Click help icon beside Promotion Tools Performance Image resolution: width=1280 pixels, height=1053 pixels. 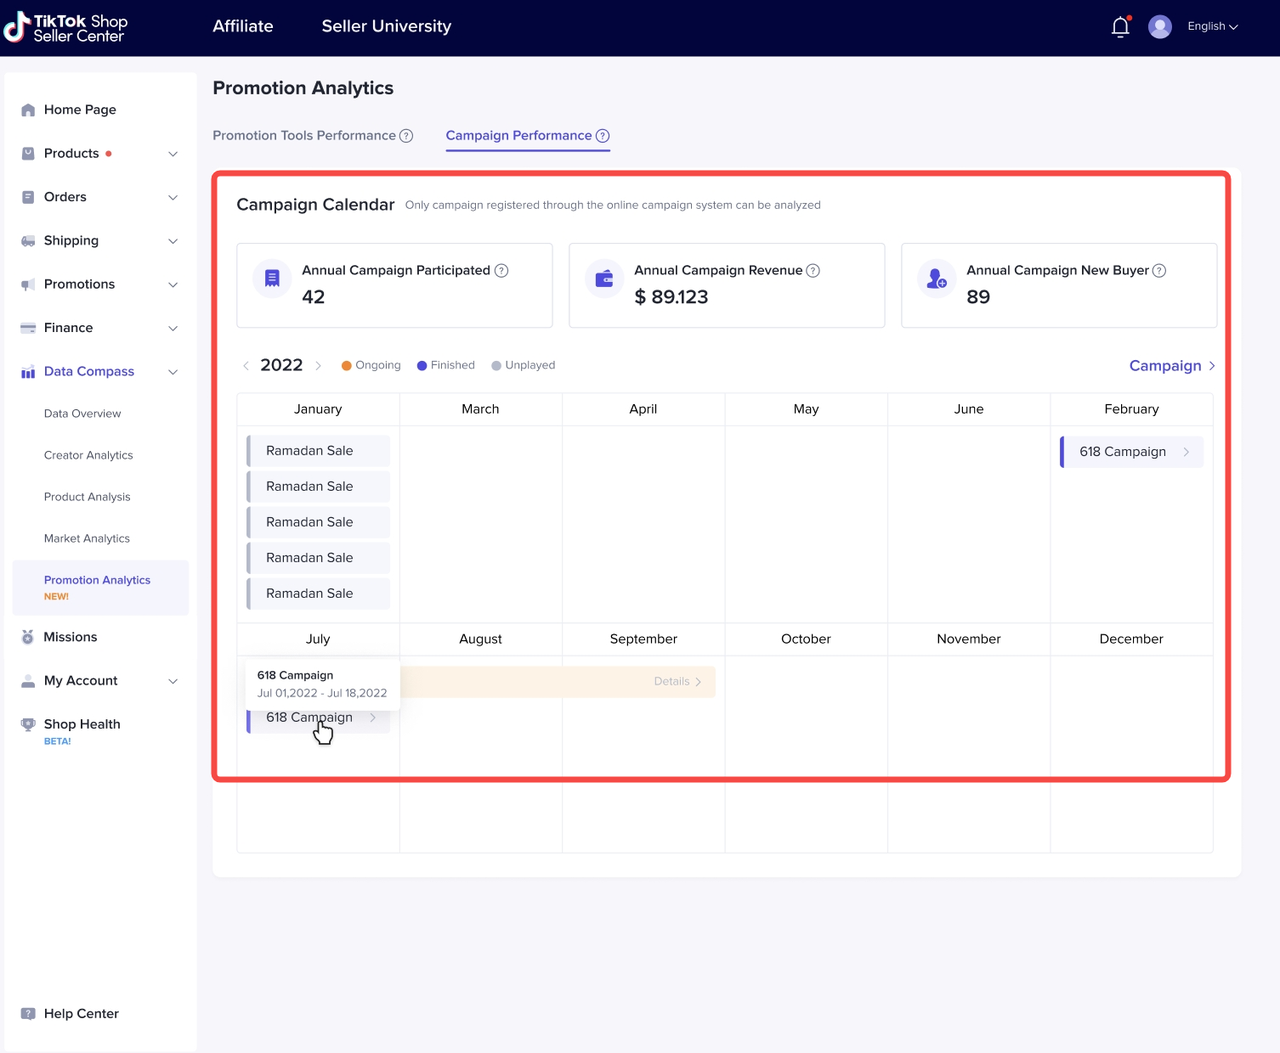[x=406, y=136]
